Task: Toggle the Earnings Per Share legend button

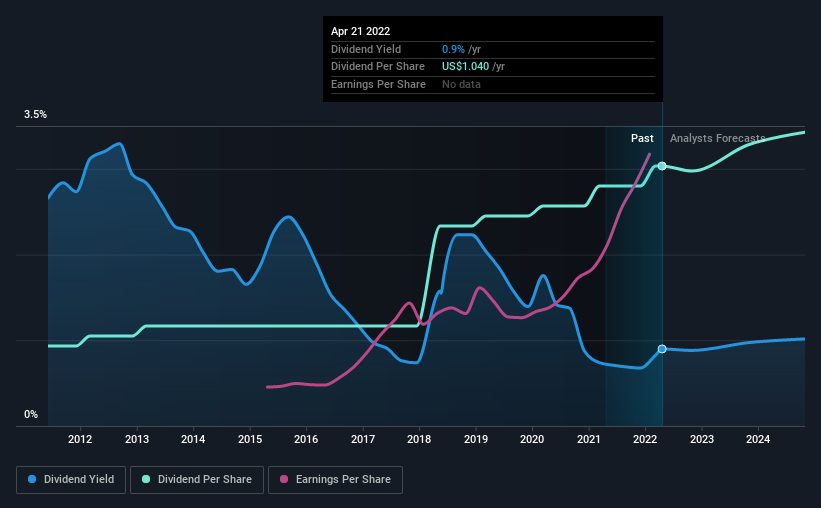Action: (x=335, y=480)
